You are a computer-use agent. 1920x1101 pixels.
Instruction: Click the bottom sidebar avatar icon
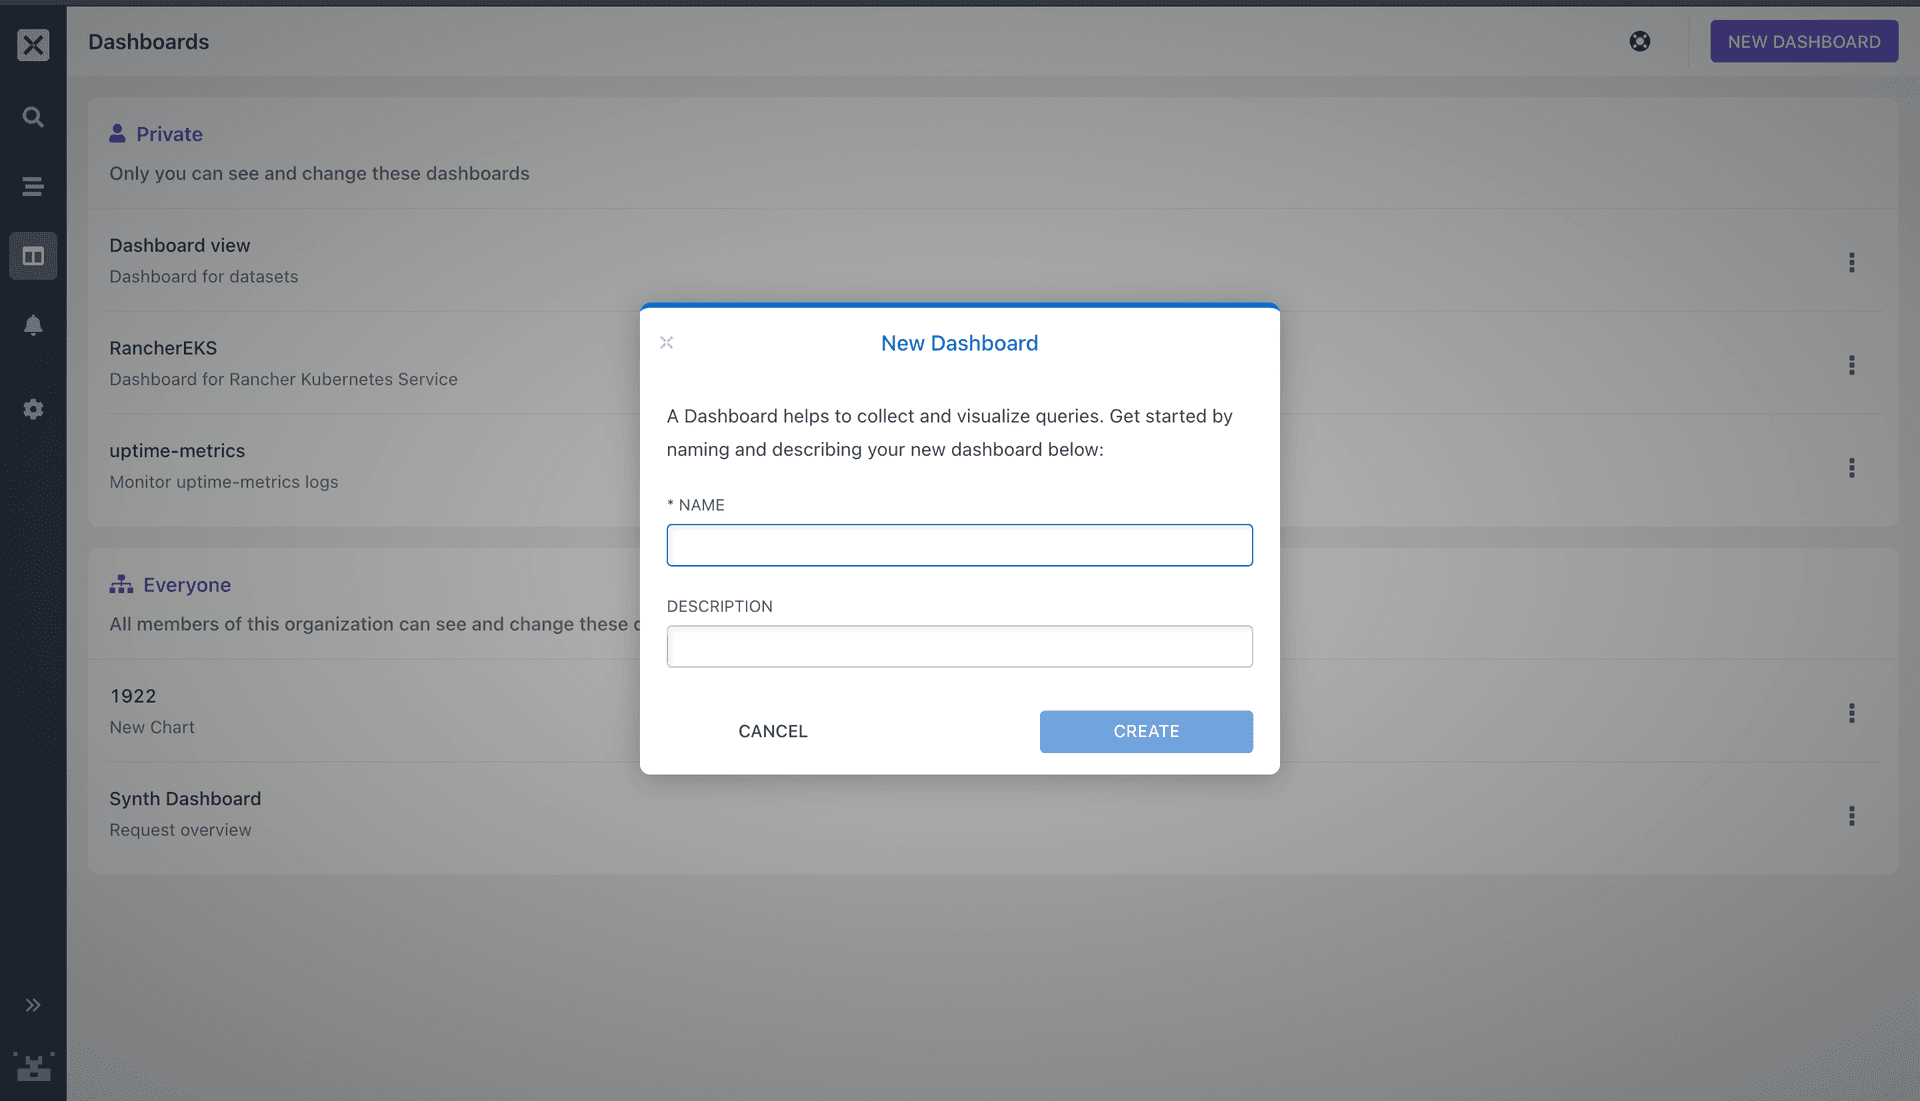coord(33,1067)
